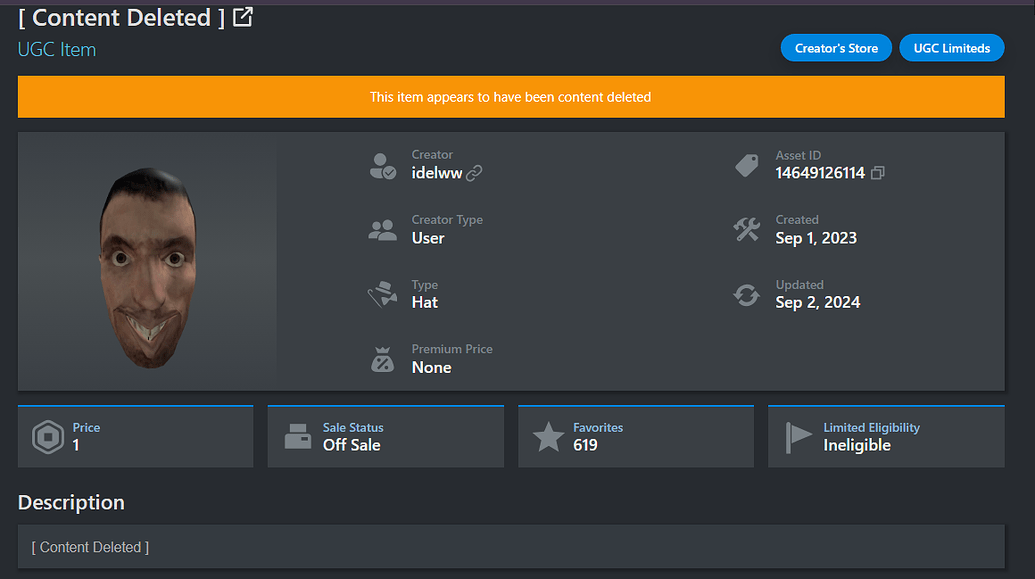Click the Created tools icon

(x=747, y=230)
